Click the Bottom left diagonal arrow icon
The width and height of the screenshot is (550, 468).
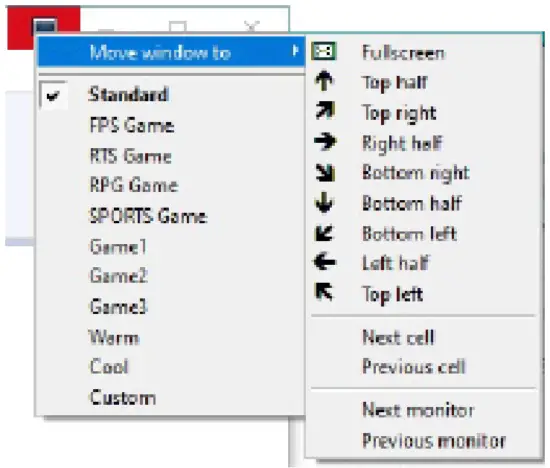[324, 233]
